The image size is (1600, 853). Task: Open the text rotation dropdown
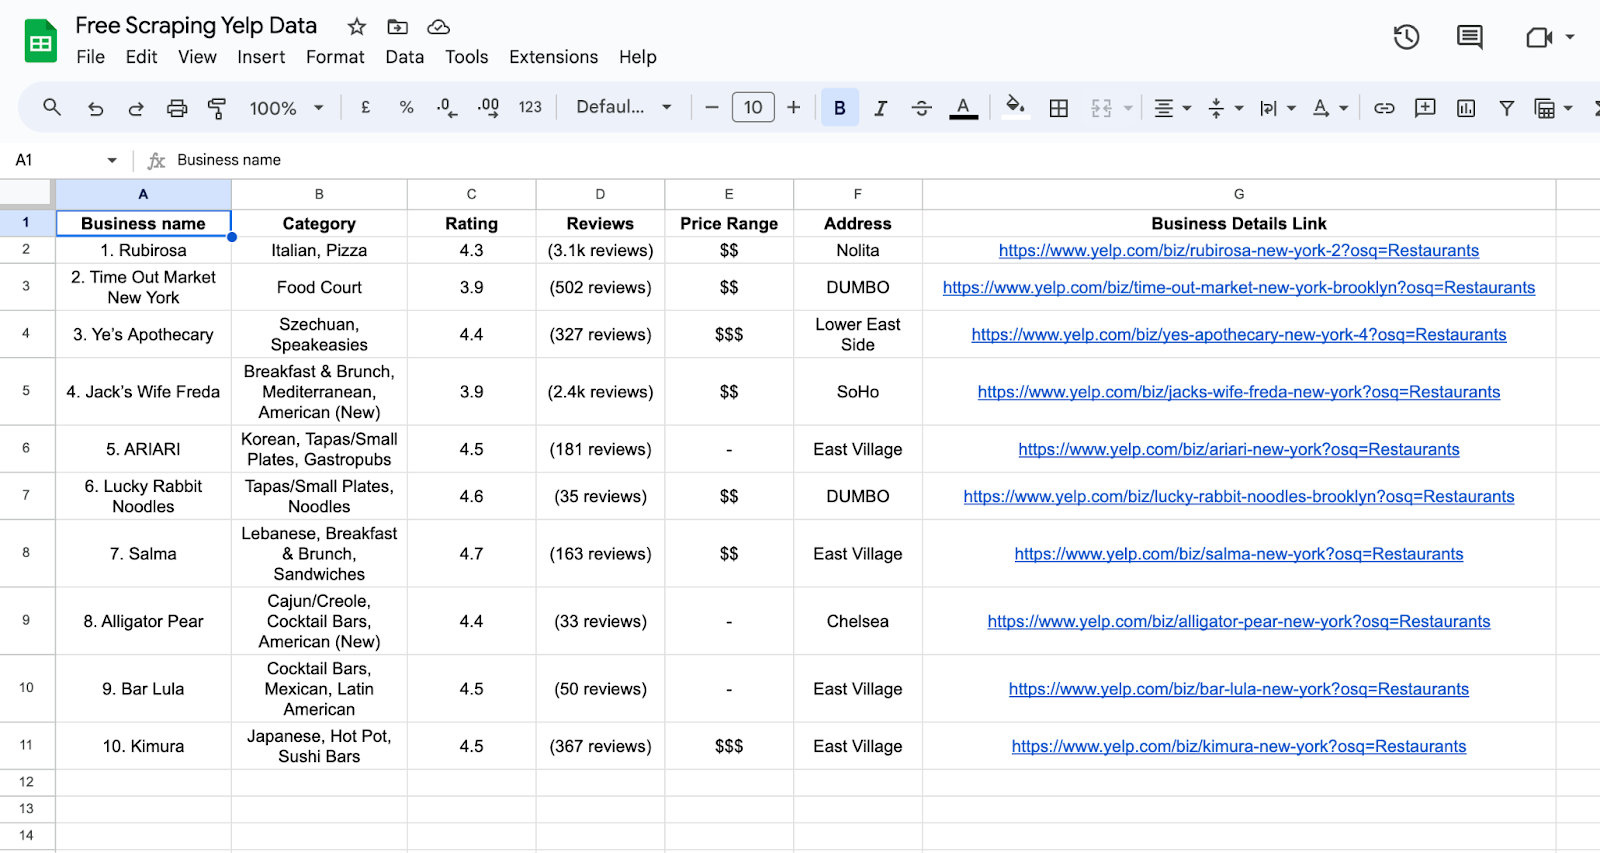pyautogui.click(x=1330, y=108)
